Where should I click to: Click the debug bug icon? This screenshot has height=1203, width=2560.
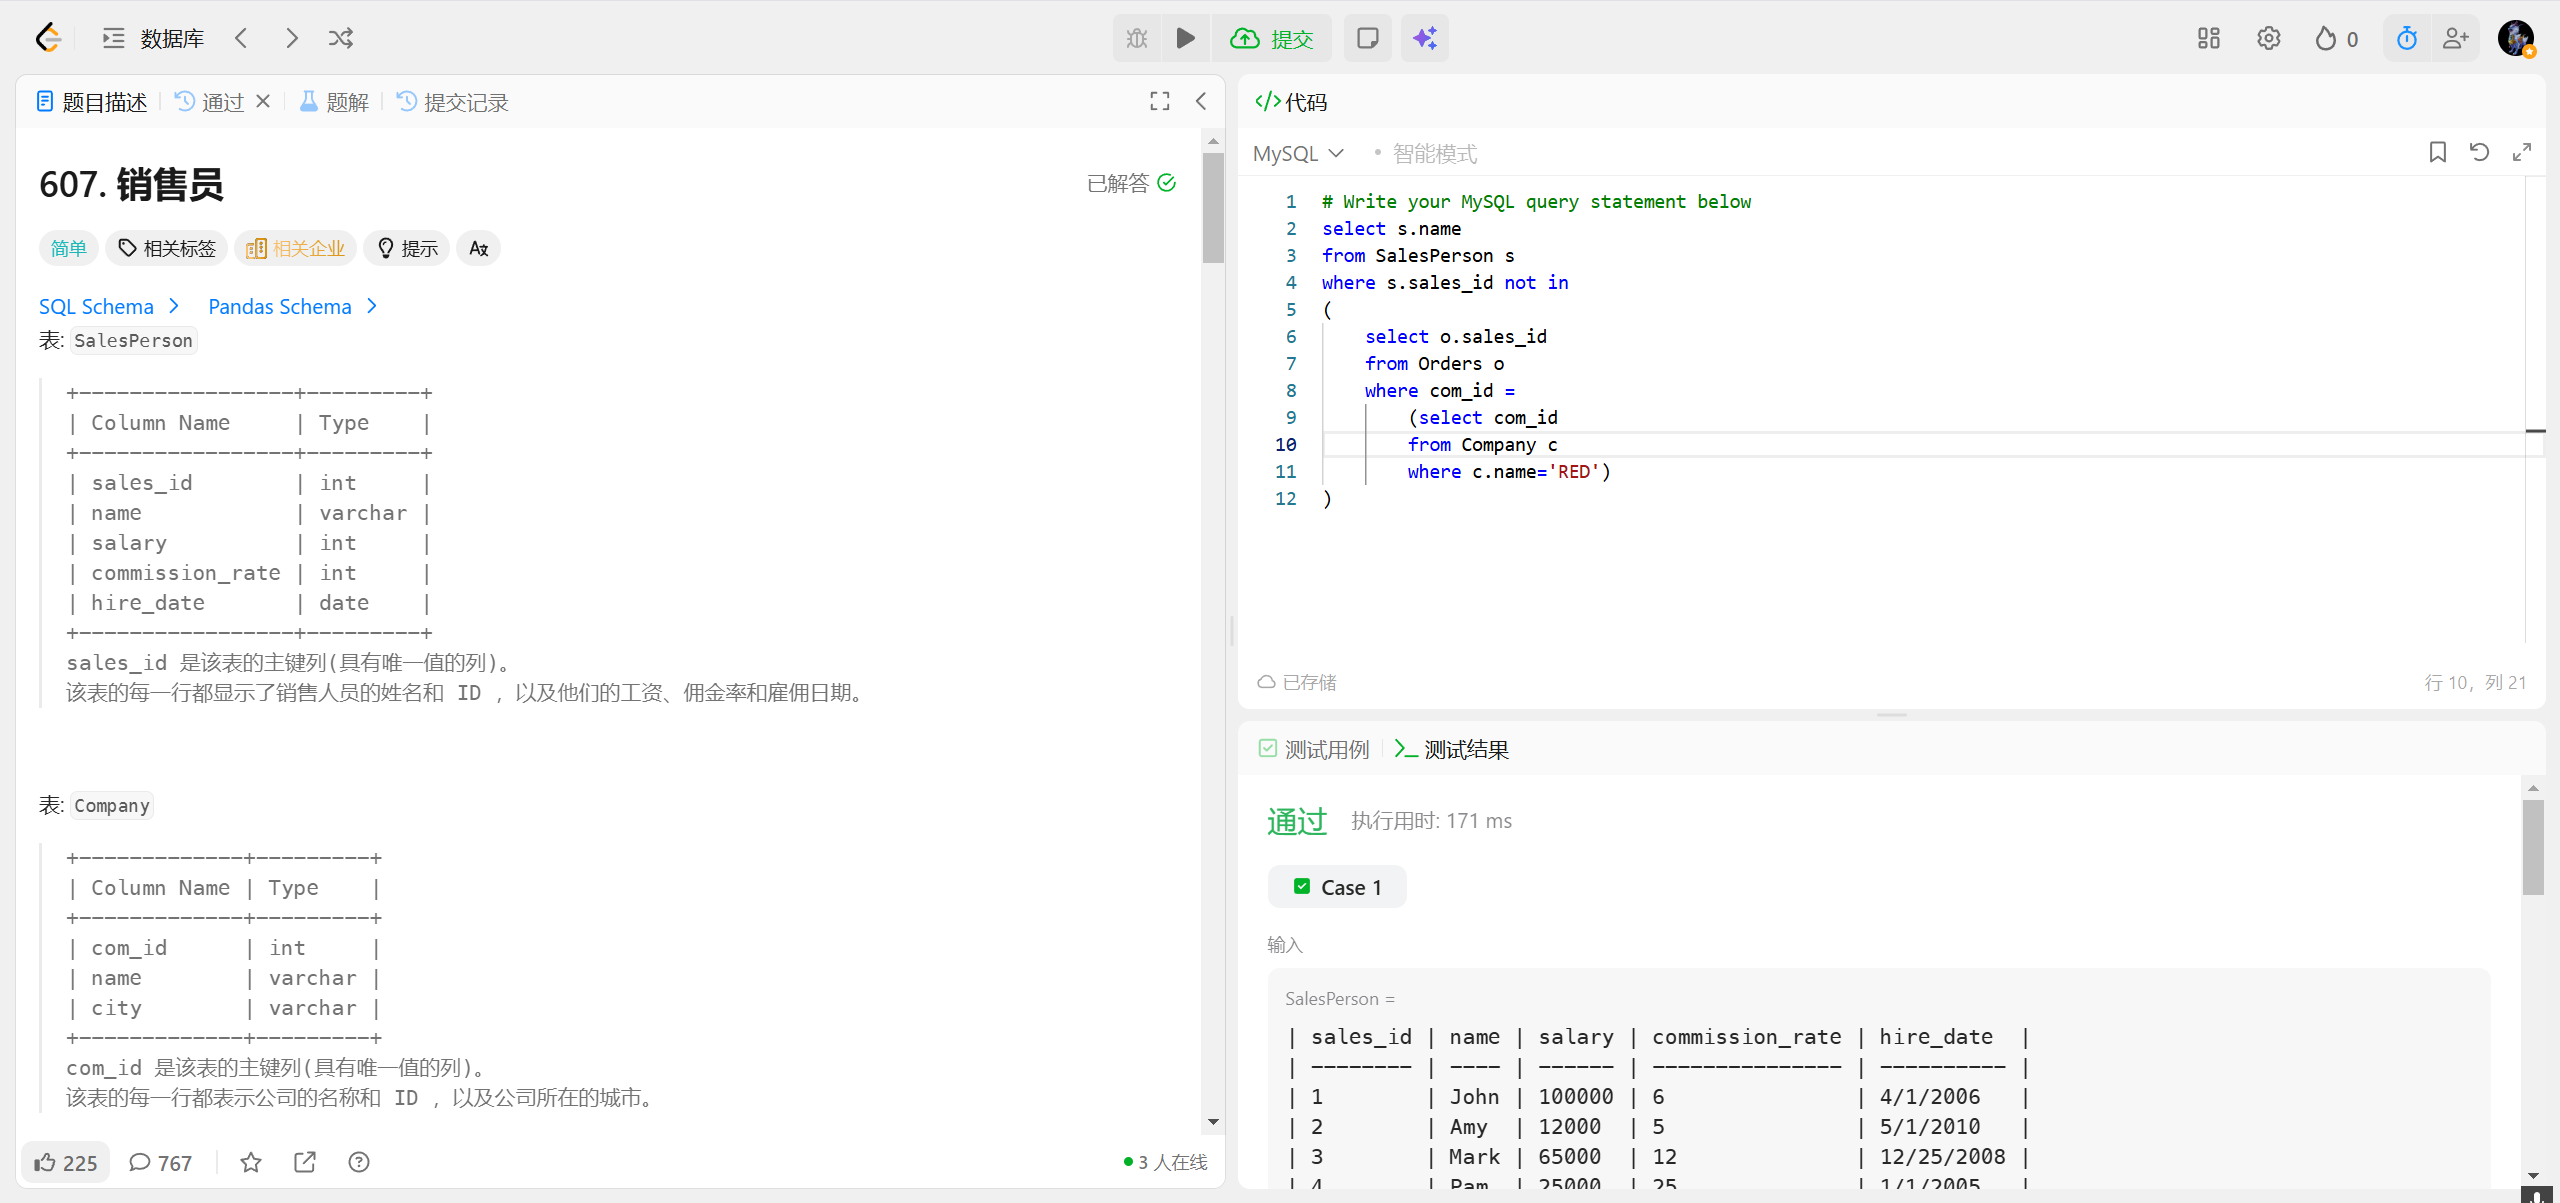pyautogui.click(x=1137, y=38)
